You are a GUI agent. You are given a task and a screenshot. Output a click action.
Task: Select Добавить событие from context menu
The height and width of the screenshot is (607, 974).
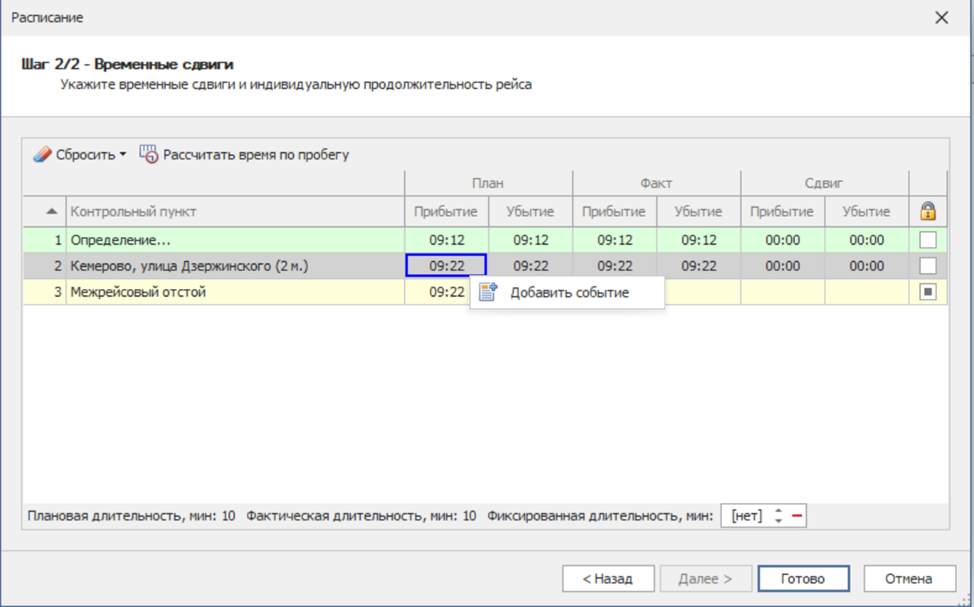point(569,292)
